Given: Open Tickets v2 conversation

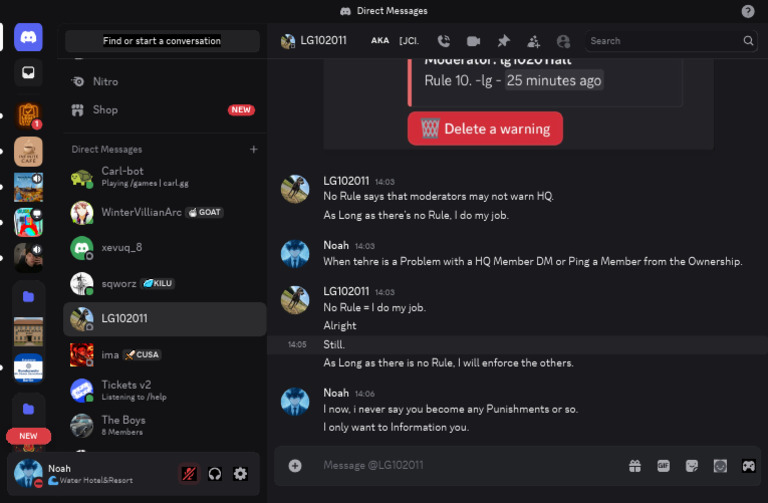Looking at the screenshot, I should point(164,390).
